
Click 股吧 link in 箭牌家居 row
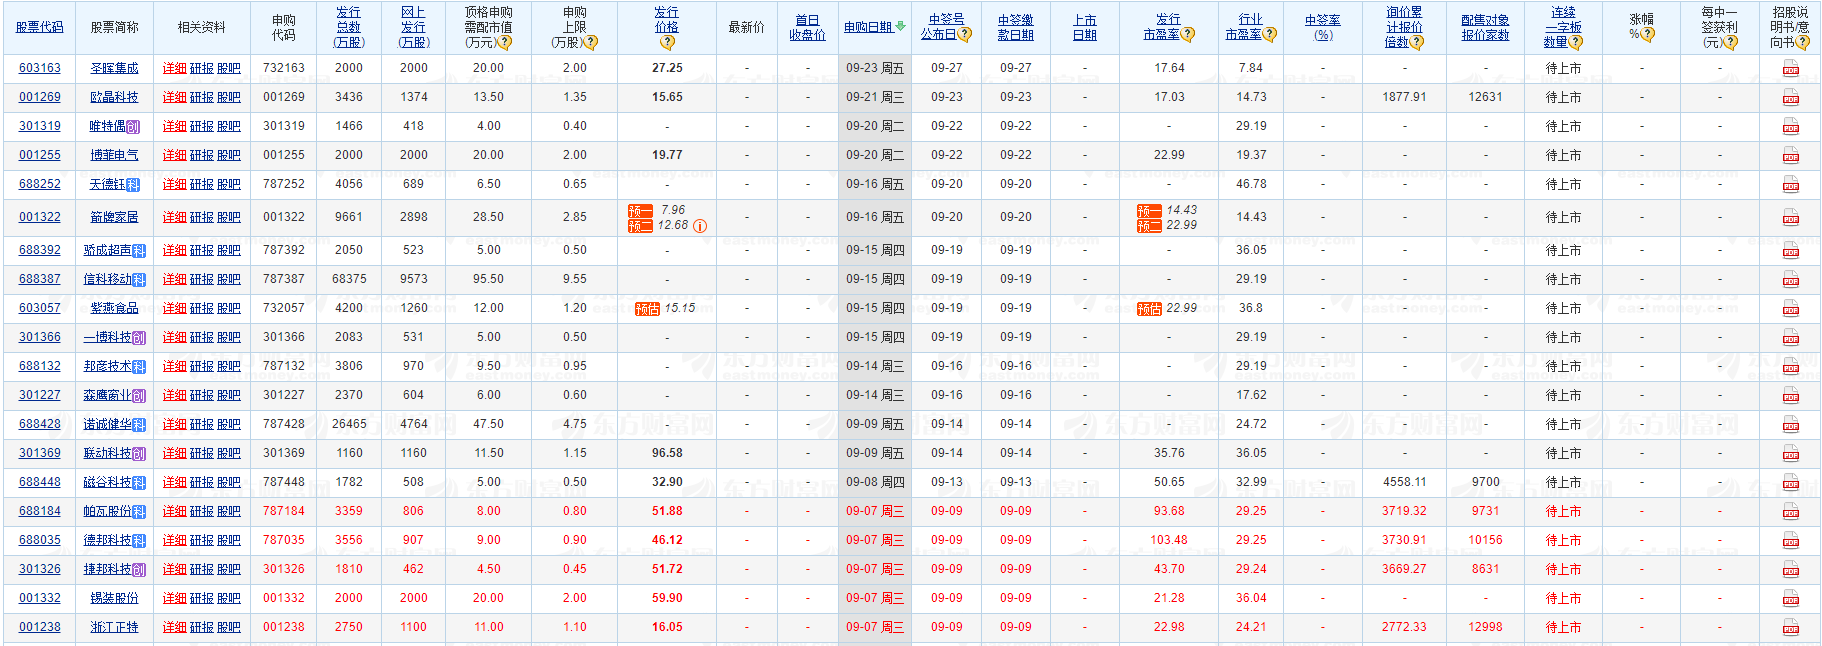click(x=229, y=217)
